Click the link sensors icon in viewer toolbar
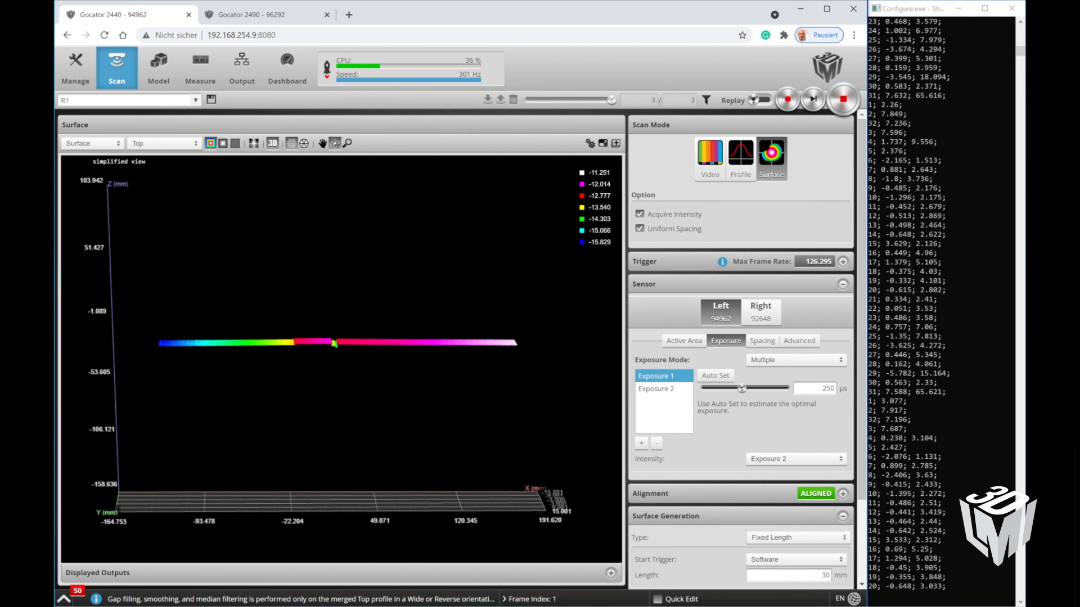Screen dimensions: 1080x607 click(x=590, y=143)
